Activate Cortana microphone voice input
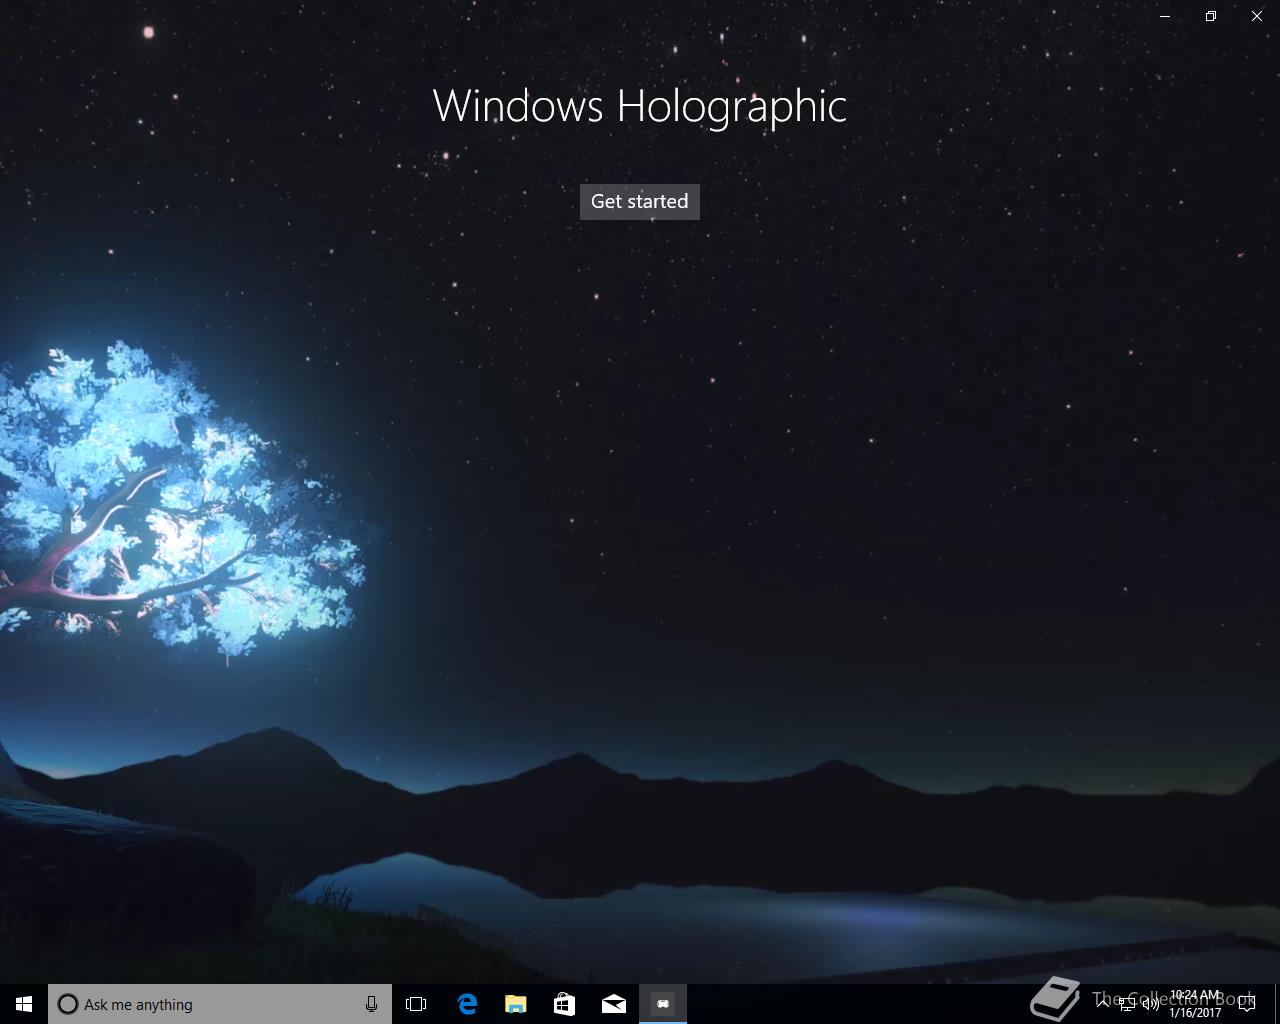Image resolution: width=1280 pixels, height=1024 pixels. click(371, 1004)
